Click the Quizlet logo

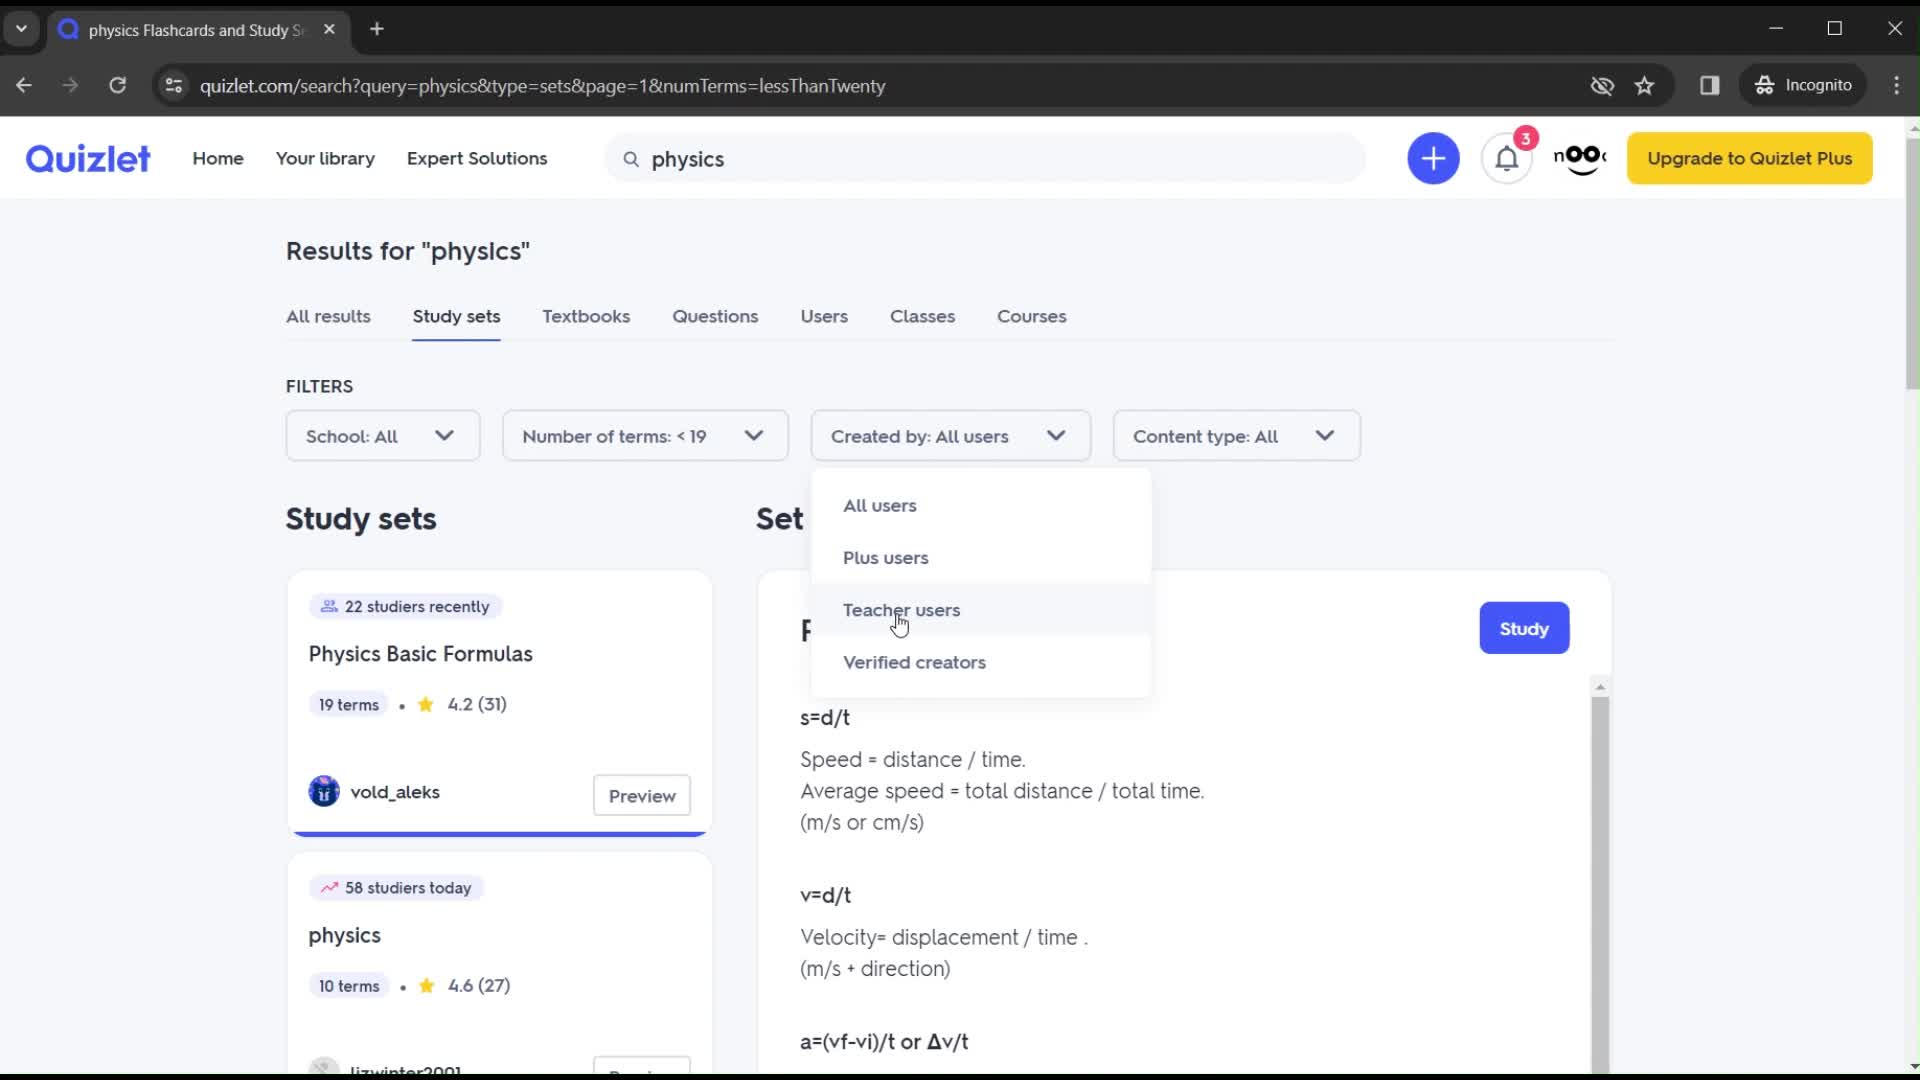tap(88, 158)
